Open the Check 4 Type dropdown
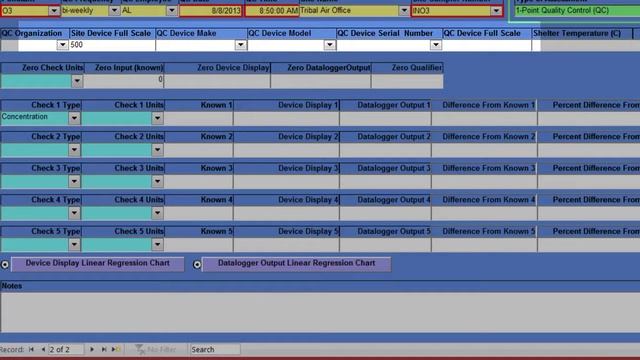Viewport: 640px width, 360px height. (x=74, y=213)
